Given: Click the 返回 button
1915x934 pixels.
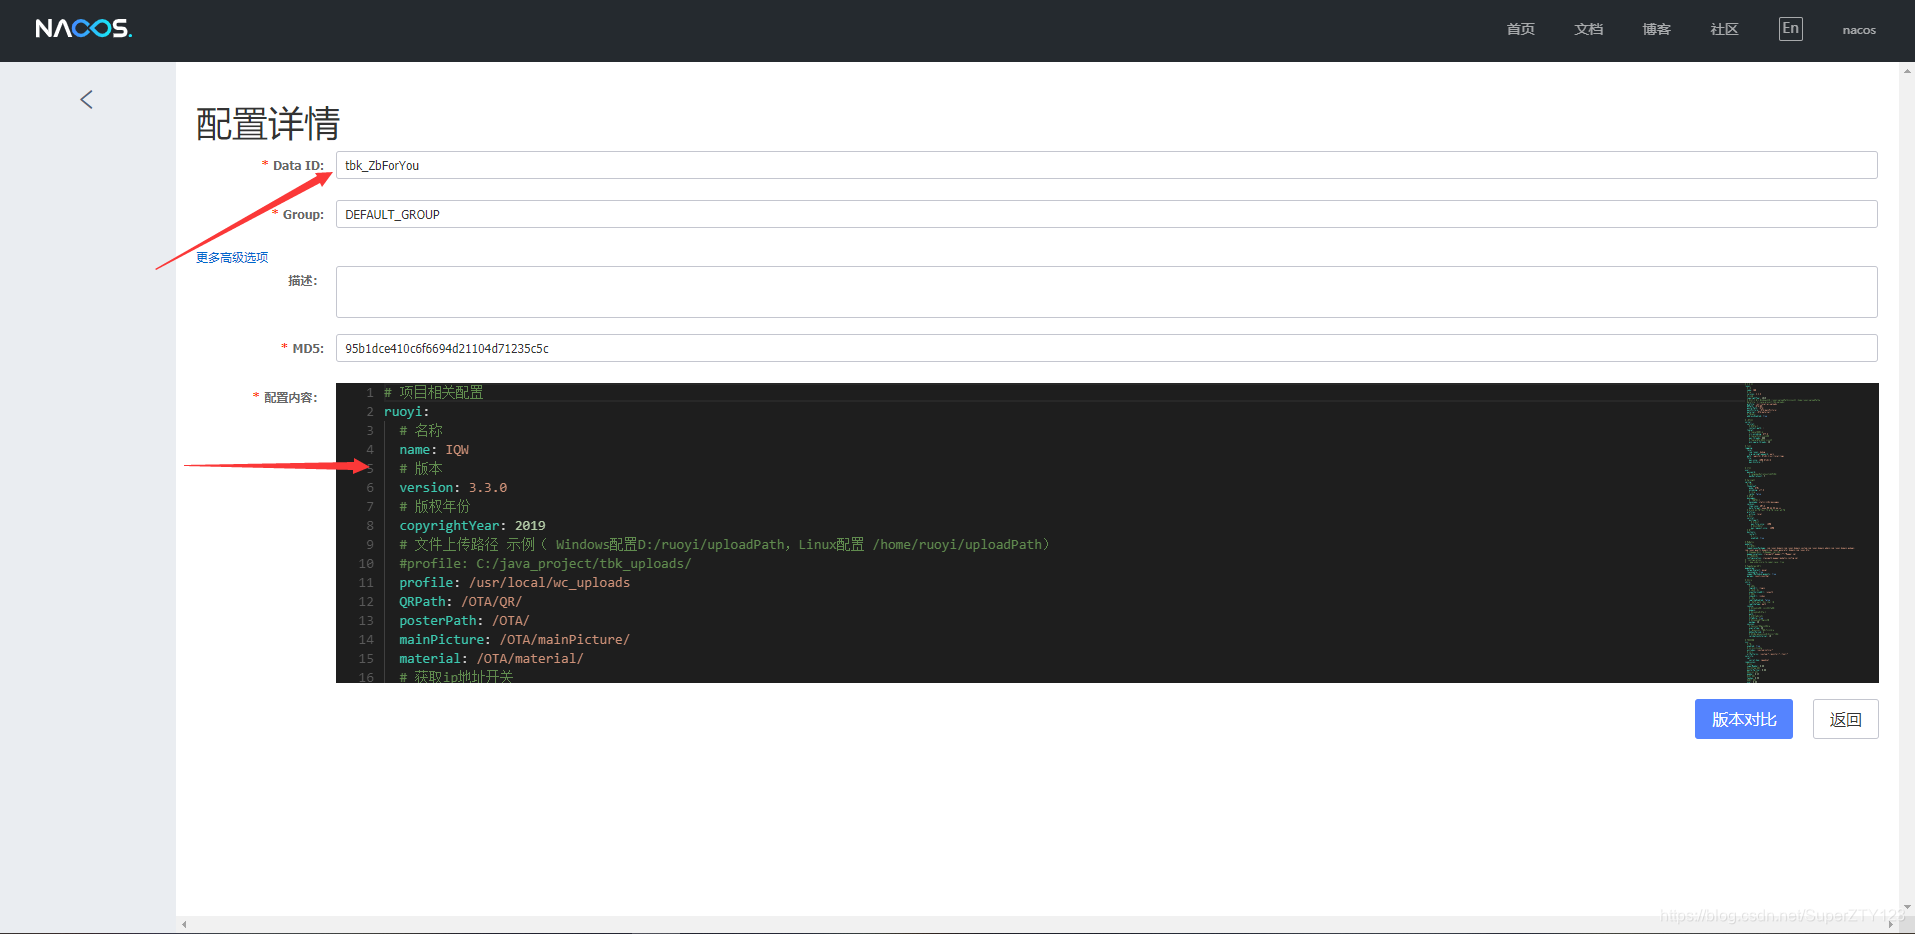Looking at the screenshot, I should pyautogui.click(x=1845, y=719).
